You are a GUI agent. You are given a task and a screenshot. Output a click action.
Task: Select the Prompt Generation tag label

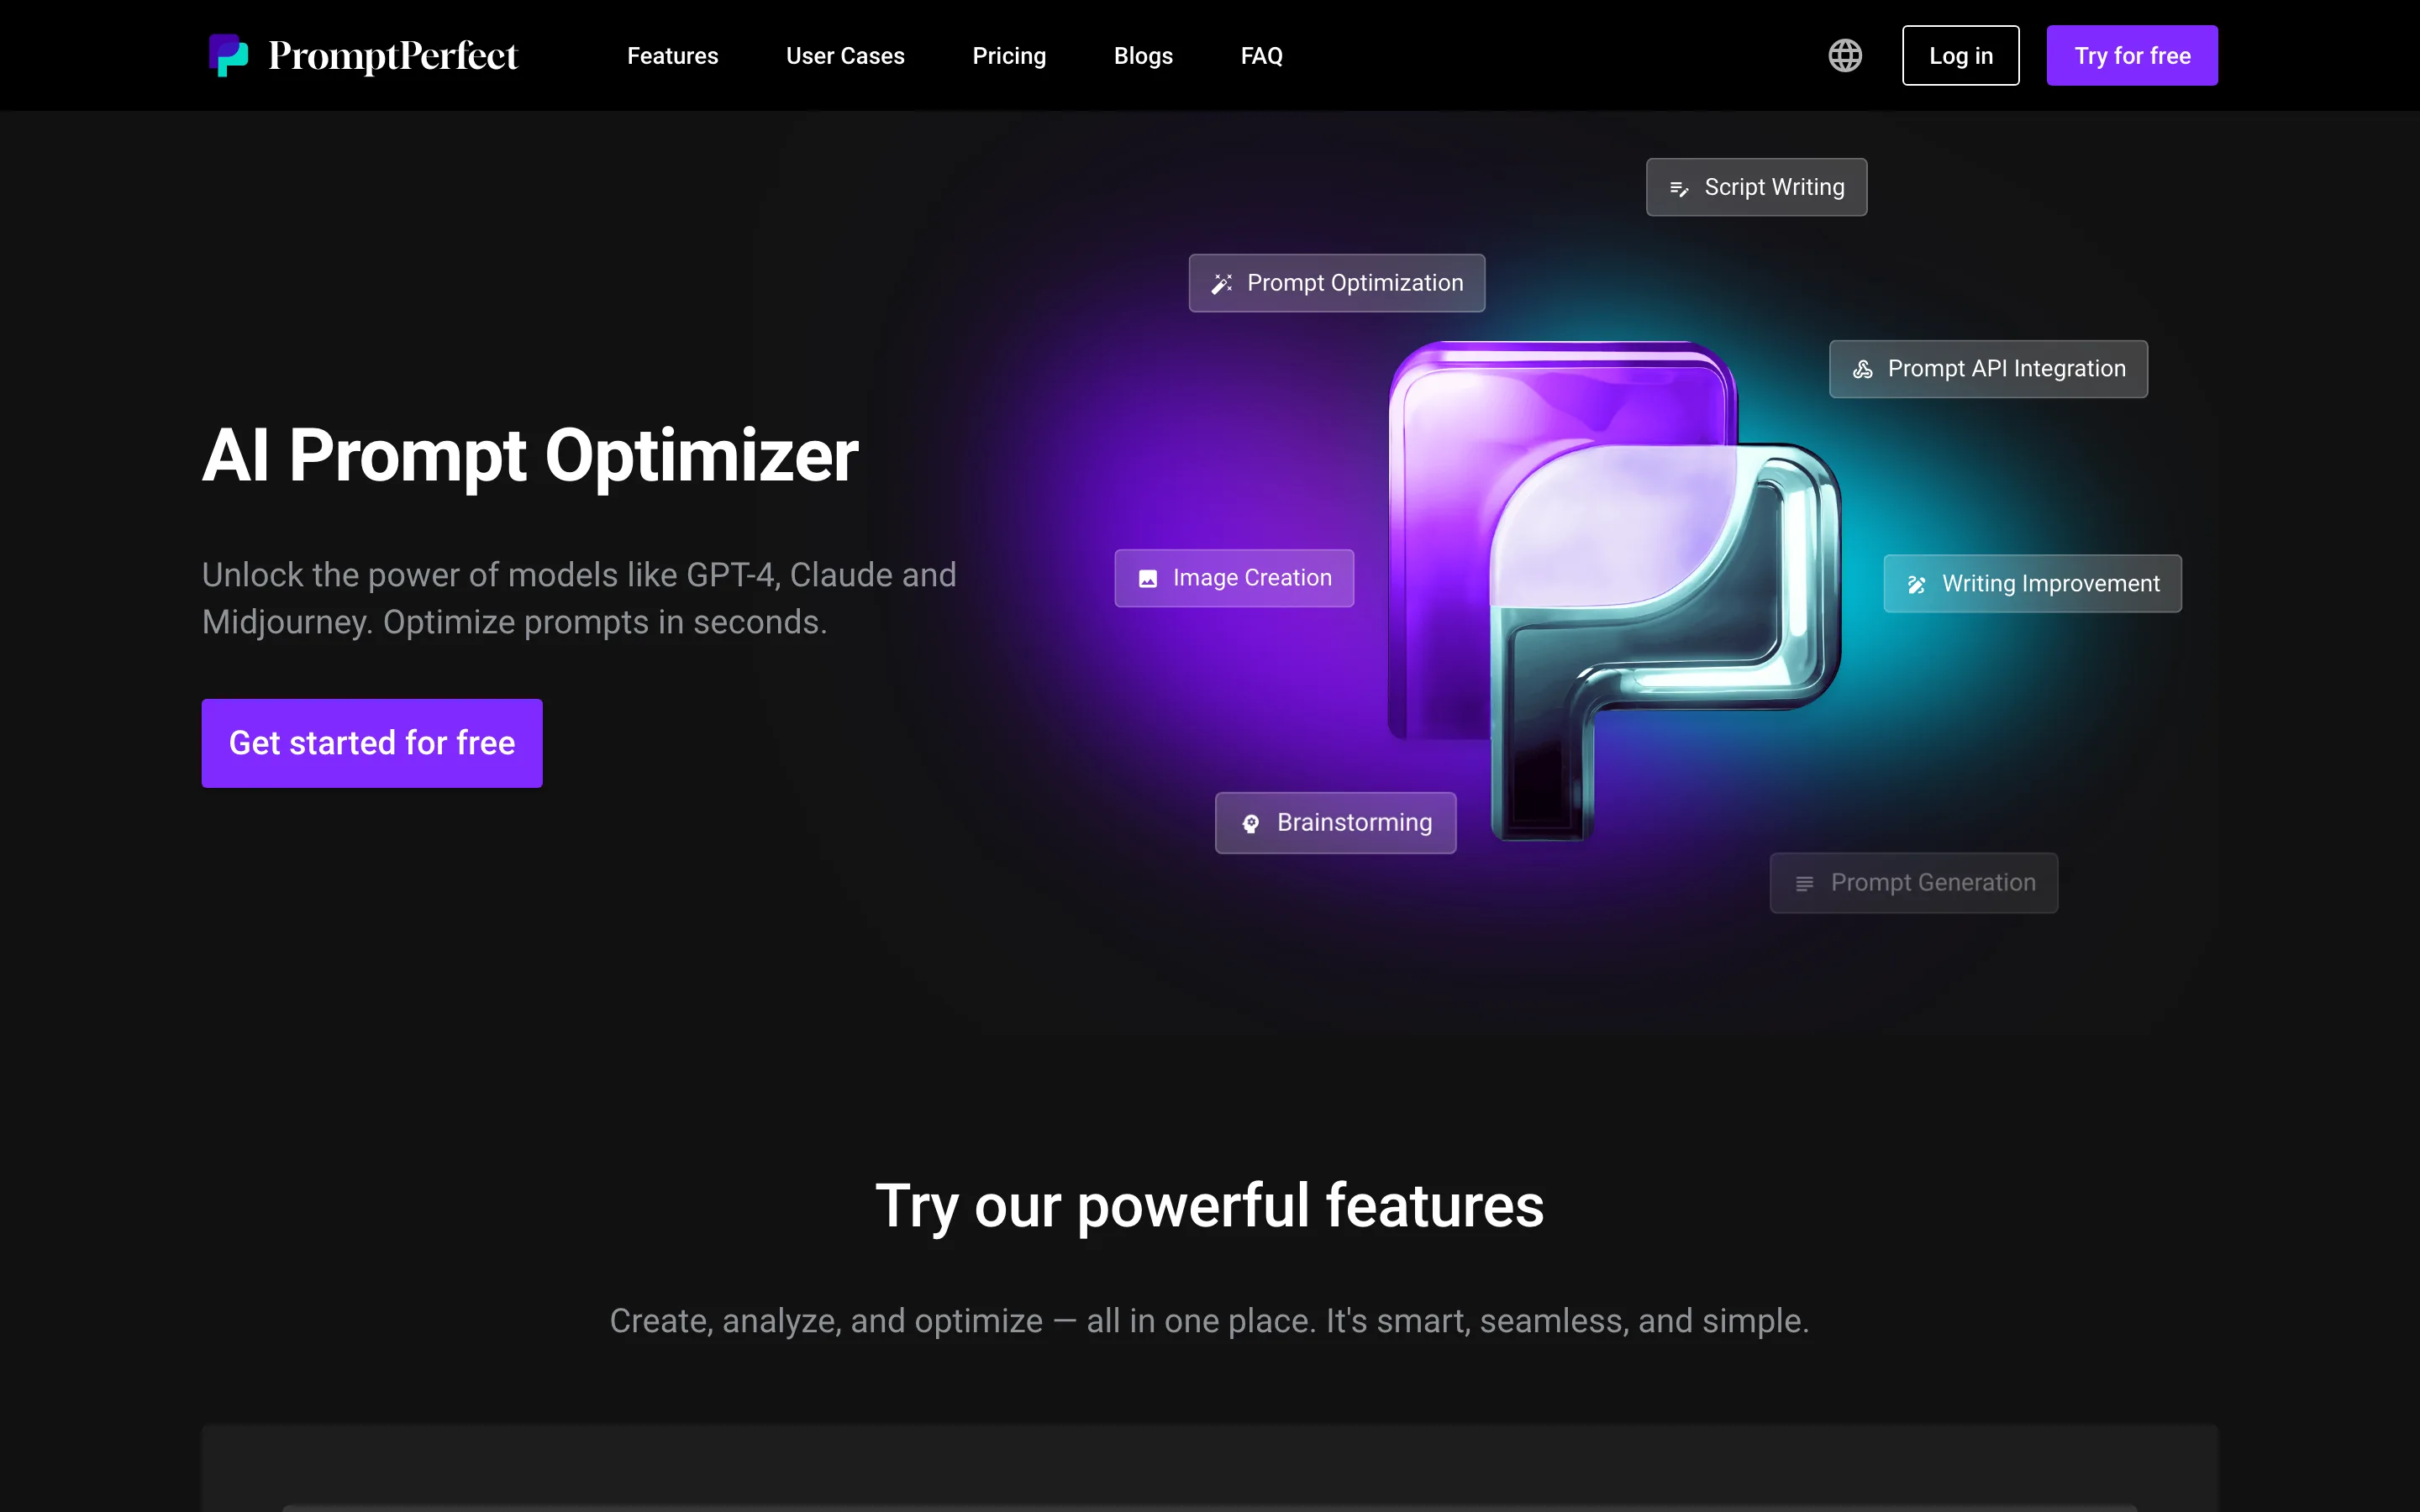pyautogui.click(x=1932, y=883)
